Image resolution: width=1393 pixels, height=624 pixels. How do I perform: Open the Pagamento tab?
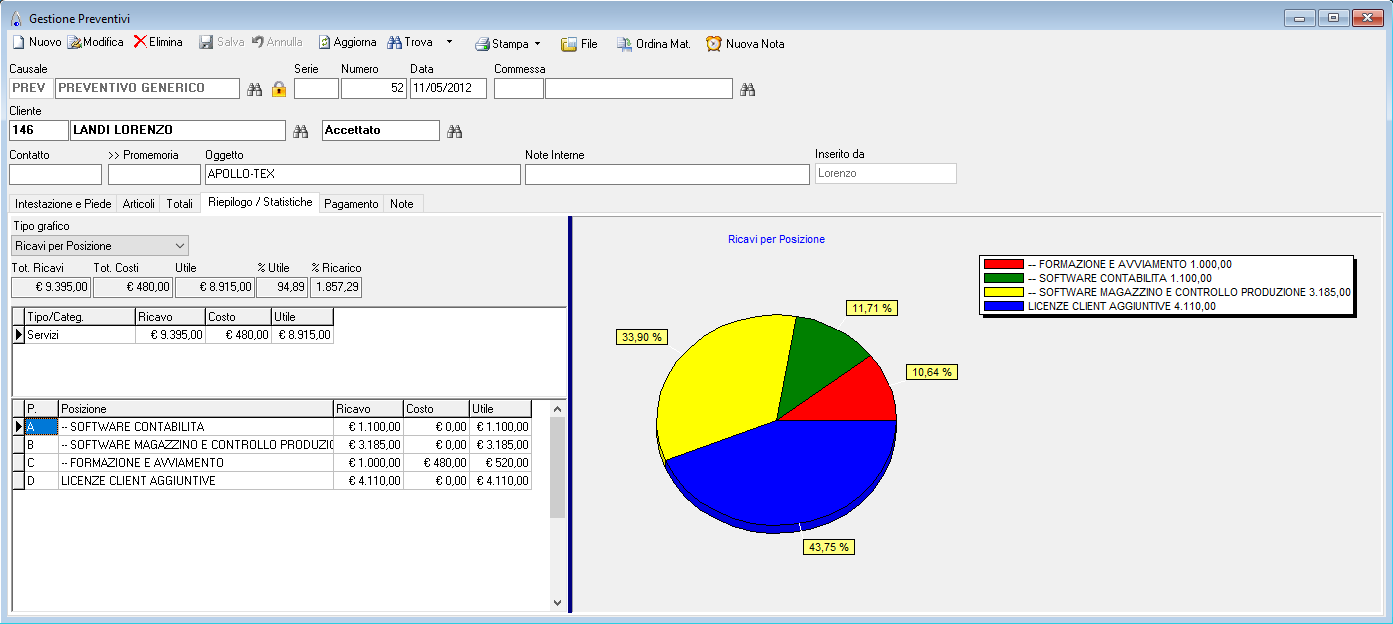tap(351, 203)
